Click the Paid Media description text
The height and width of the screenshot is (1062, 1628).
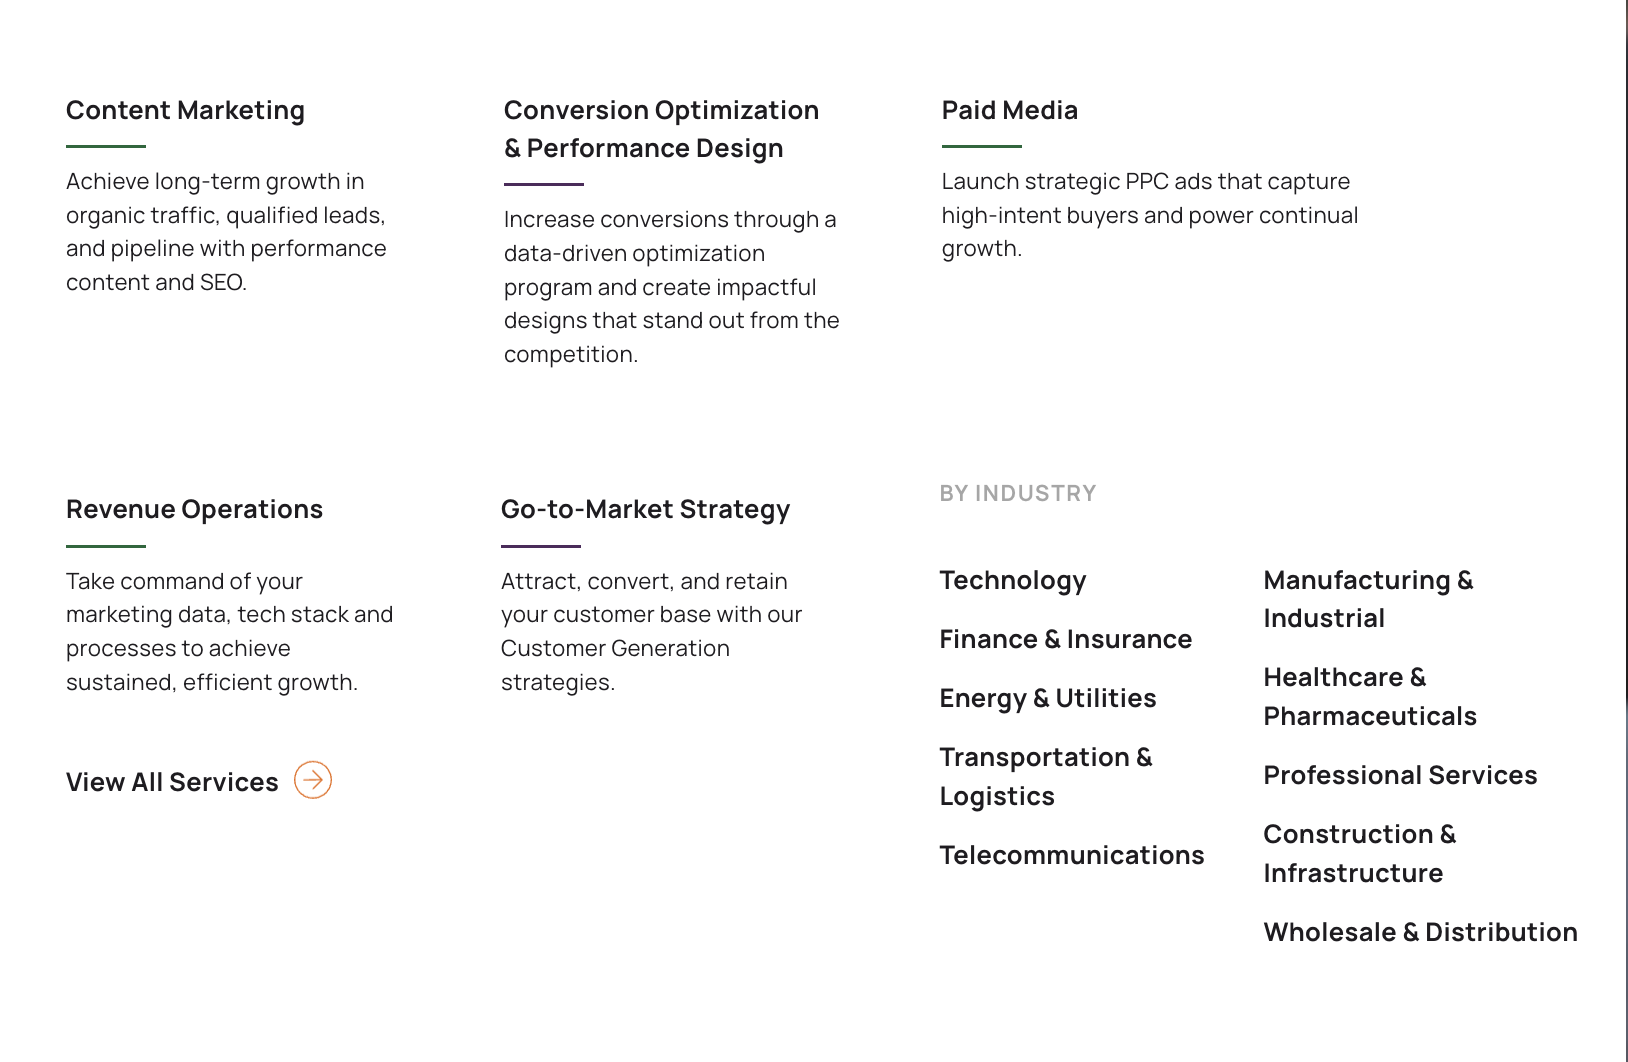click(1149, 214)
